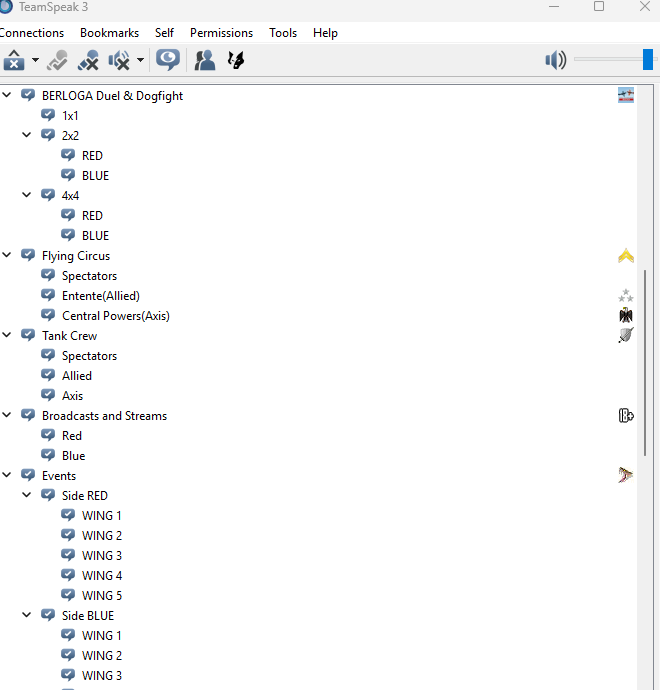Click the 1x1 channel bubble icon
This screenshot has width=660, height=690.
(x=48, y=115)
